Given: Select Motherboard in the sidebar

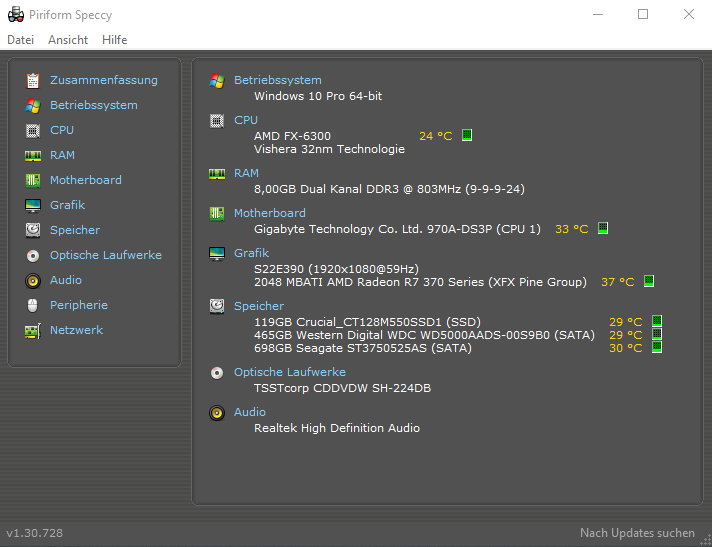Looking at the screenshot, I should pos(86,180).
